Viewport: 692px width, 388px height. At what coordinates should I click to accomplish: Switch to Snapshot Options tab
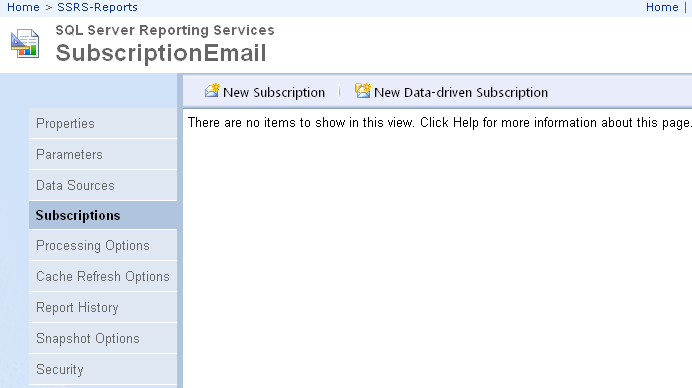[103, 338]
